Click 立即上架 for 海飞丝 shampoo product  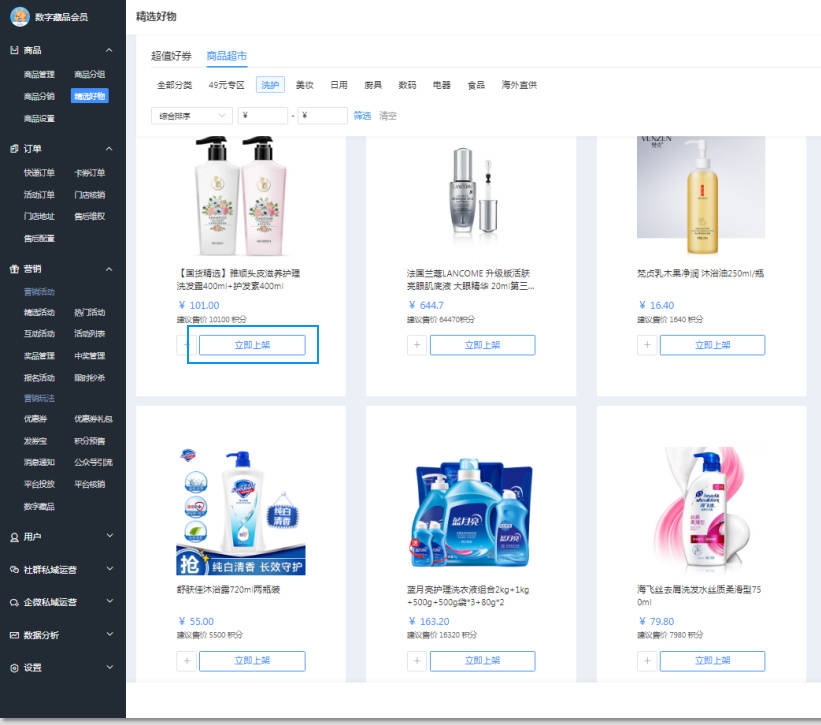[x=713, y=661]
